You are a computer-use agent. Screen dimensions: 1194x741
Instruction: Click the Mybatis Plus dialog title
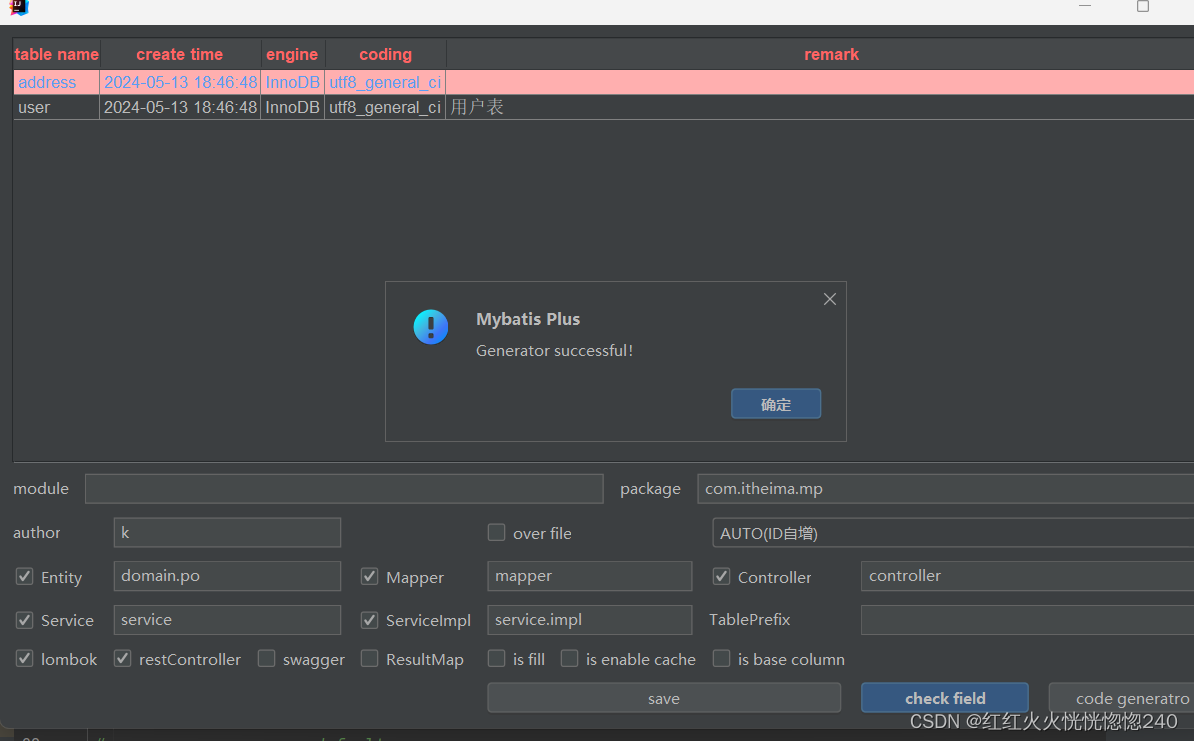[x=528, y=319]
